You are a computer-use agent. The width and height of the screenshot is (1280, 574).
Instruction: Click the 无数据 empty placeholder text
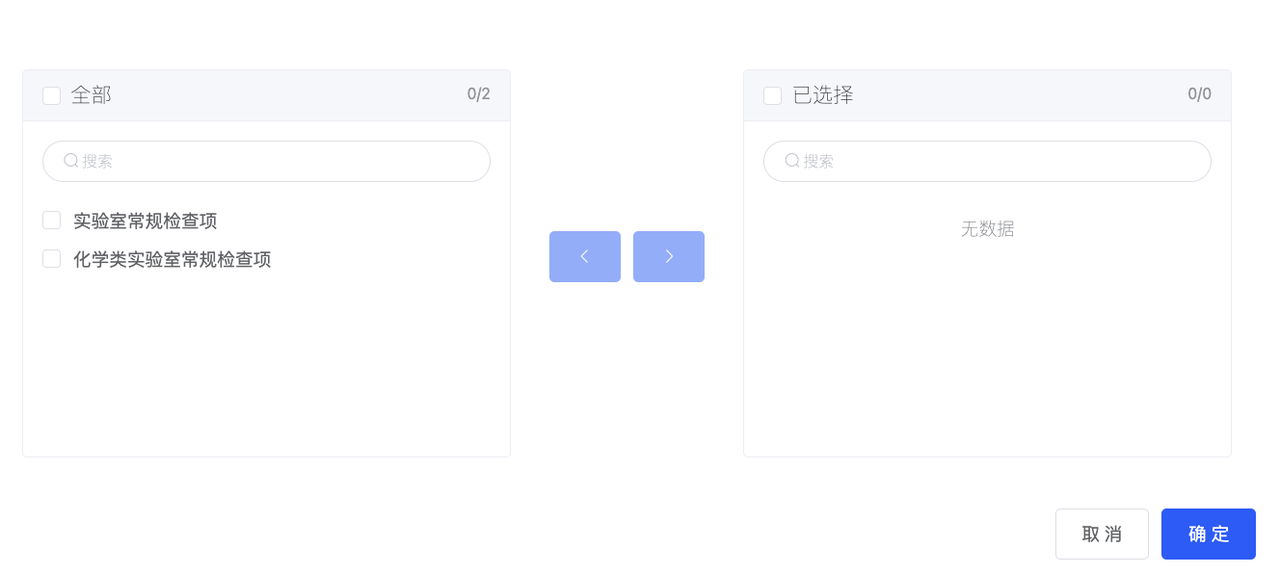pos(987,229)
